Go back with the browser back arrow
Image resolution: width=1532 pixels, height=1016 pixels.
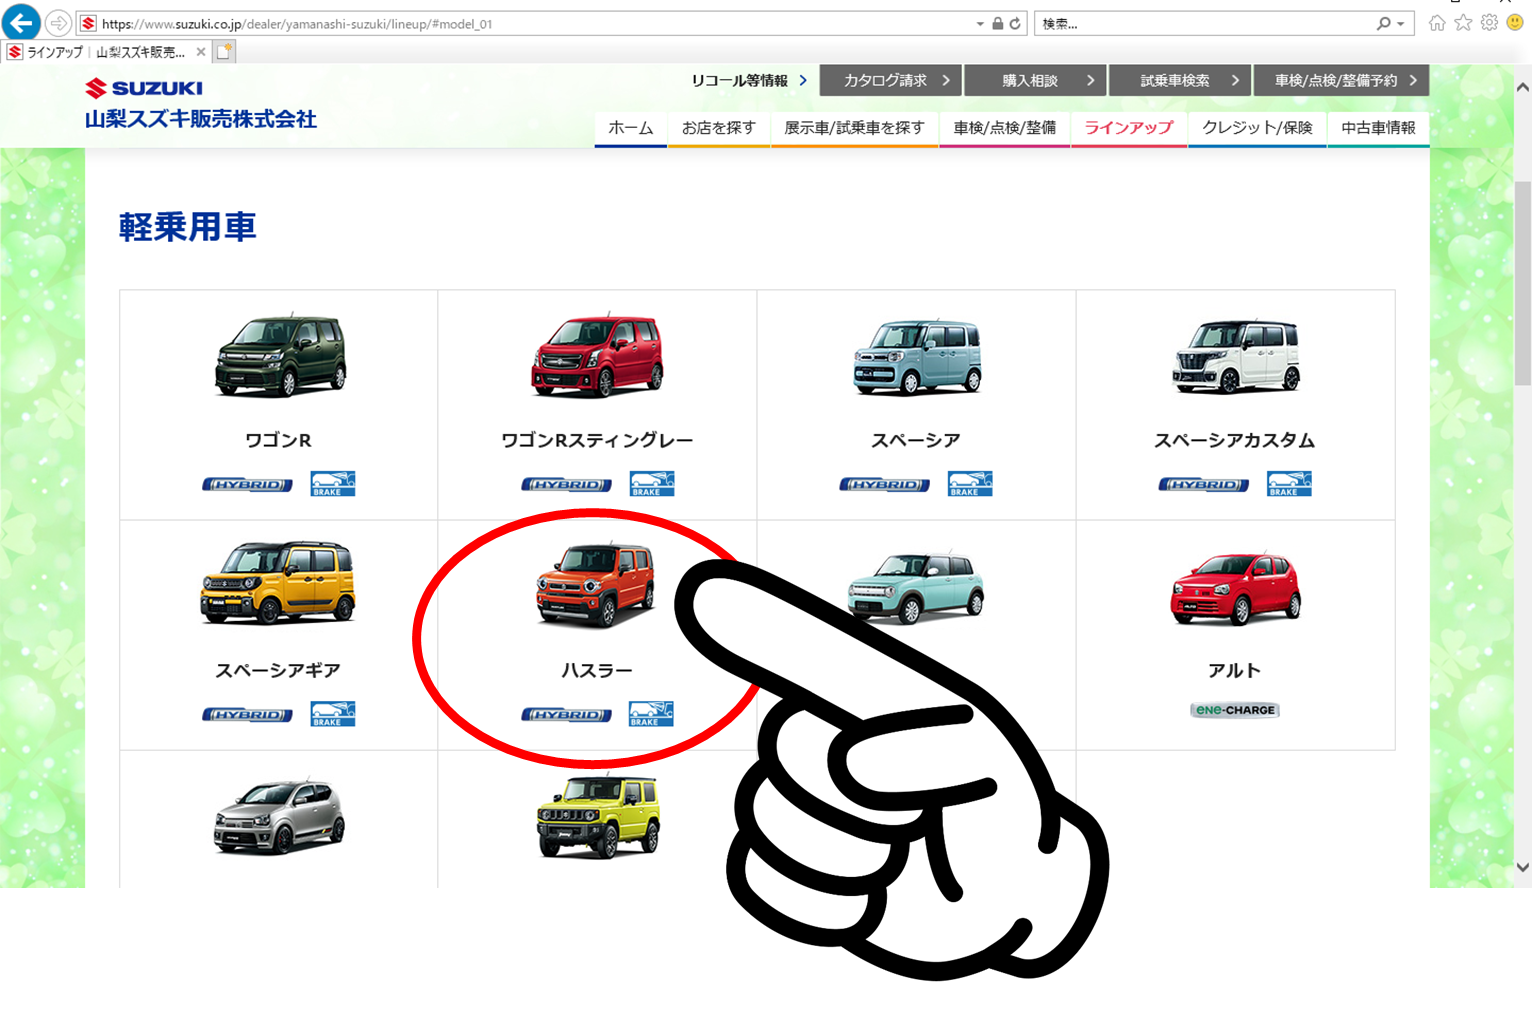[x=21, y=22]
